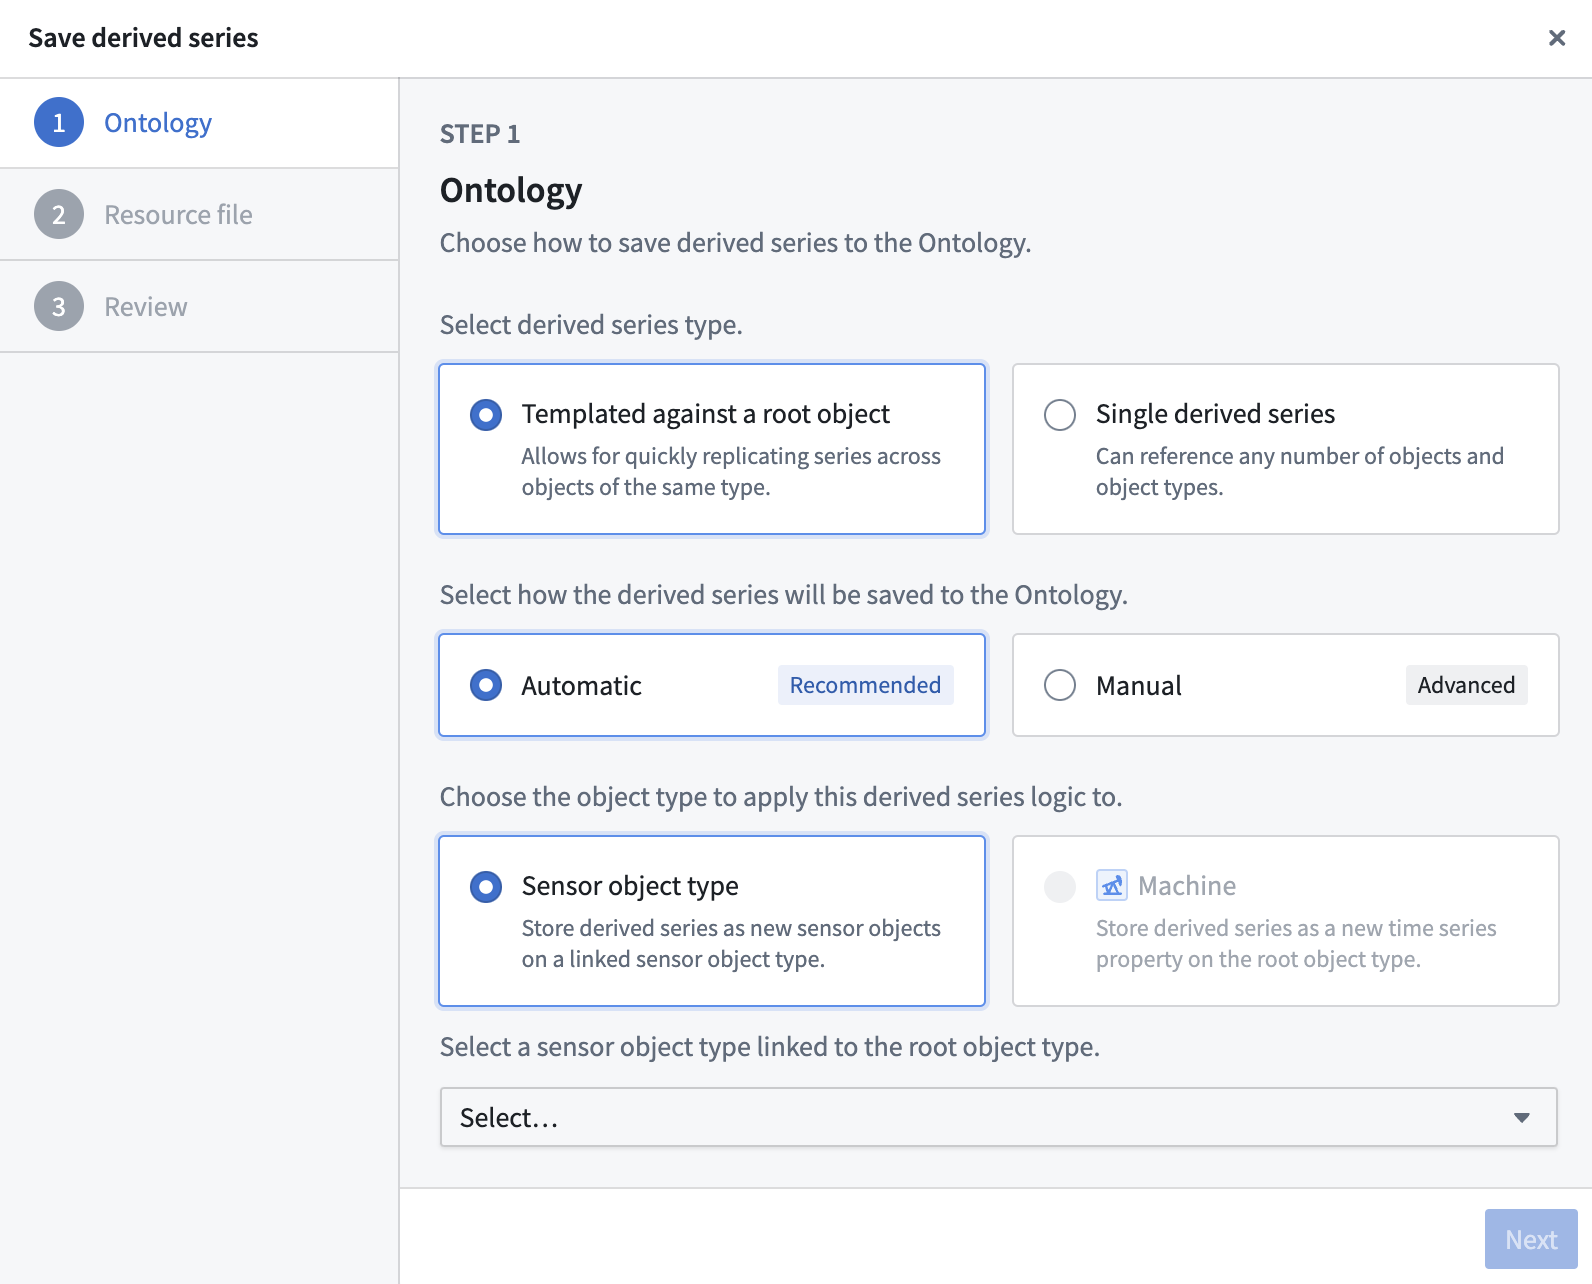The image size is (1592, 1284).
Task: Select the disabled Machine radio button
Action: (1060, 887)
